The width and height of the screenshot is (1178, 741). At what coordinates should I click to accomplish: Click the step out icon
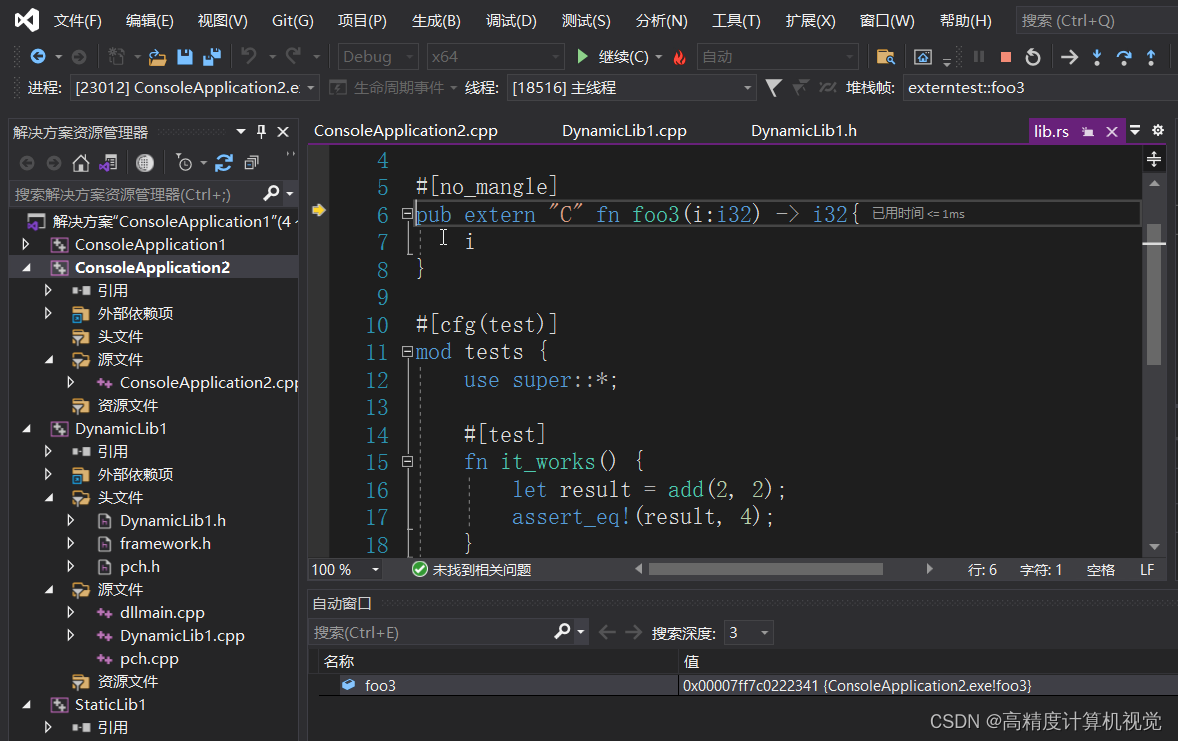coord(1151,57)
